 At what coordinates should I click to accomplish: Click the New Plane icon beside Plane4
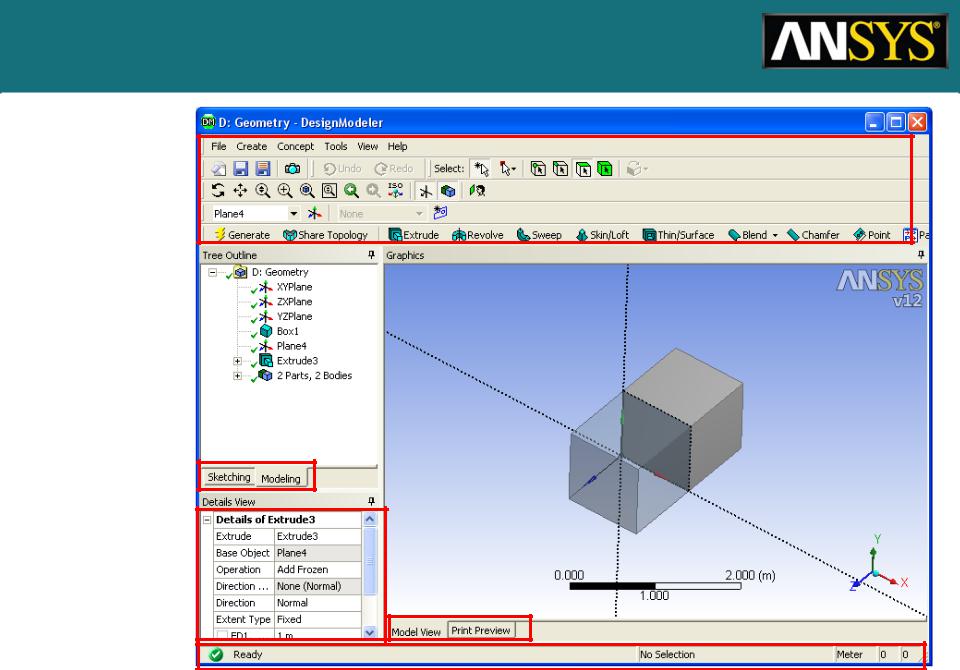tap(315, 213)
